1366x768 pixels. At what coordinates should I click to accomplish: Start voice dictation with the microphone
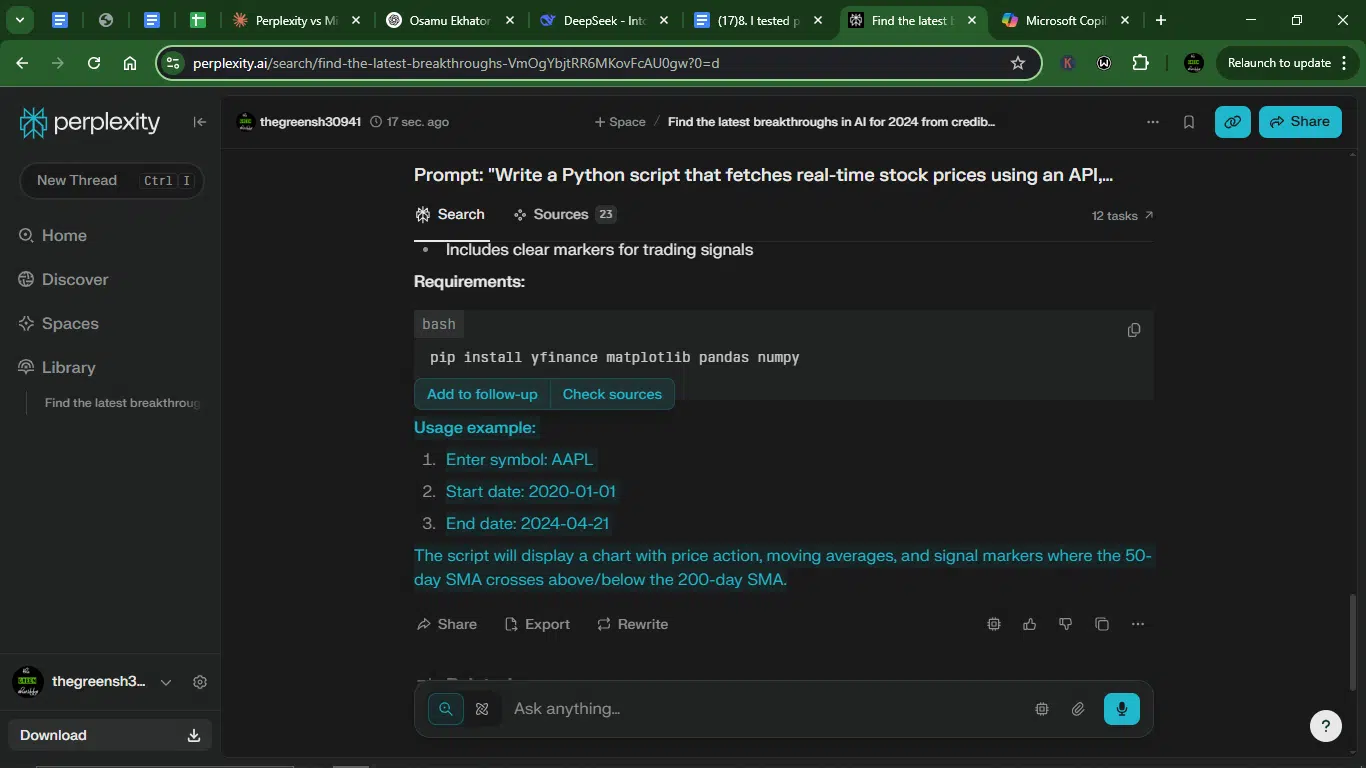coord(1122,709)
